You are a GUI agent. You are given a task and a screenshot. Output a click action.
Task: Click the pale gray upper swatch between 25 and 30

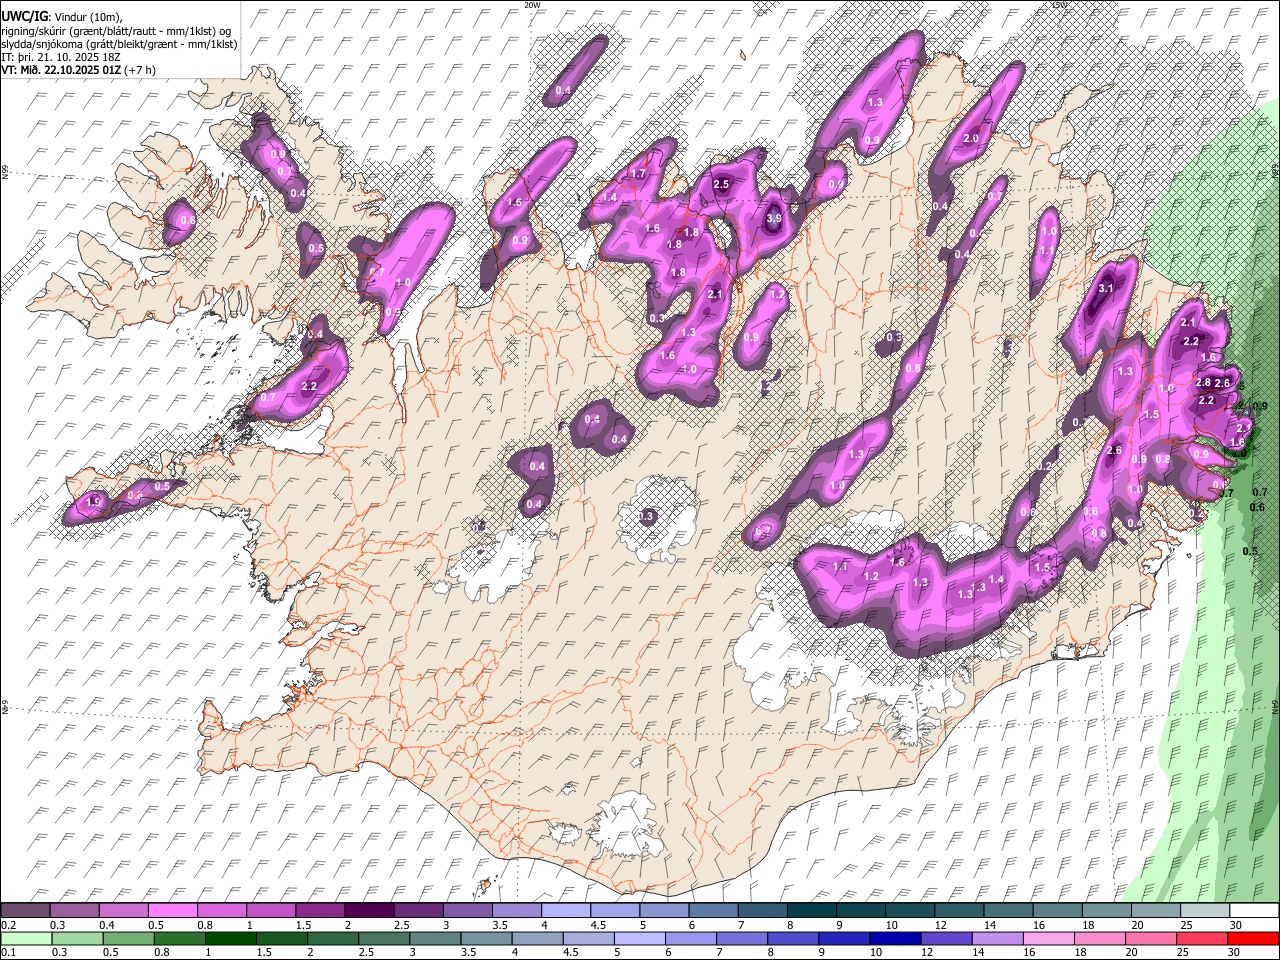point(1206,911)
